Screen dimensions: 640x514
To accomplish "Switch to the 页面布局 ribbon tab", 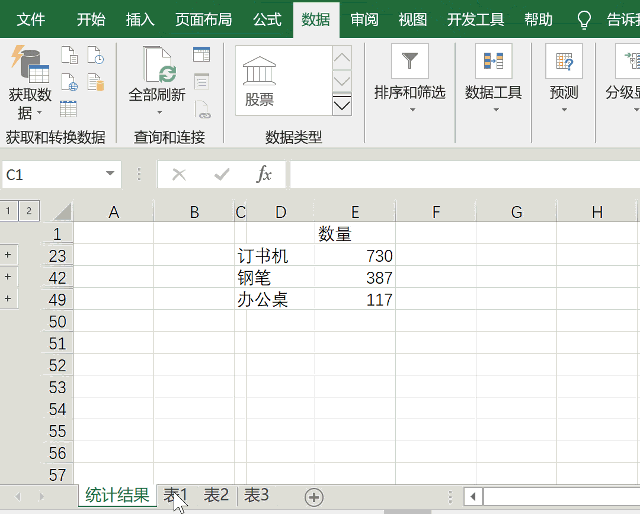I will (x=203, y=19).
